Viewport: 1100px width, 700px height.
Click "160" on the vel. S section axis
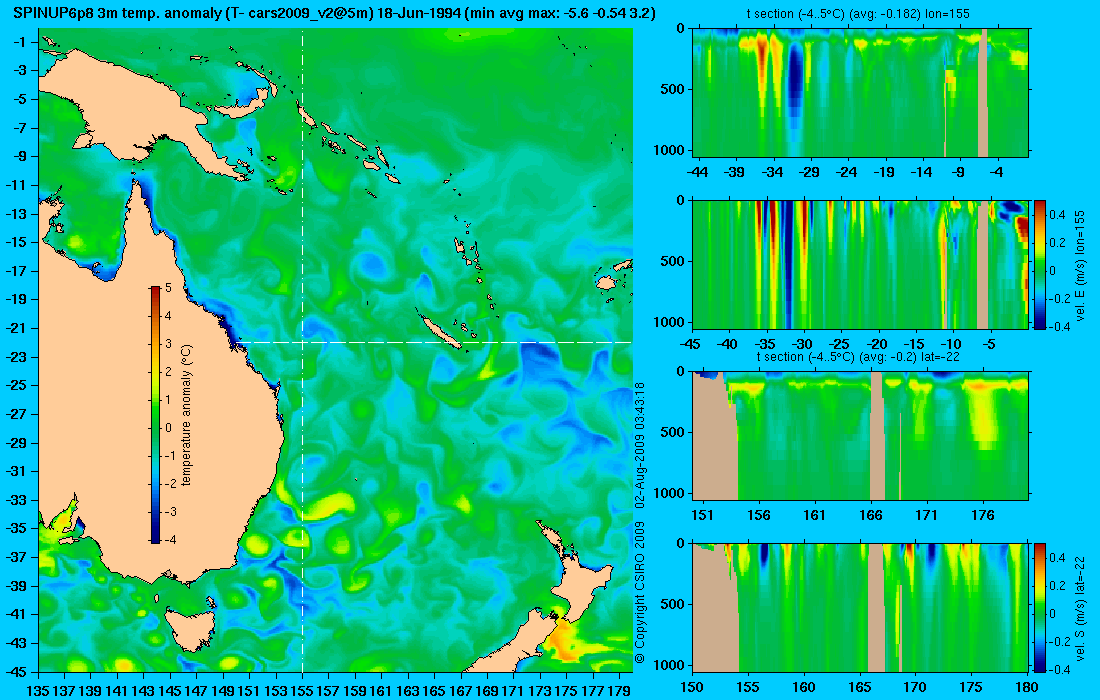[803, 687]
